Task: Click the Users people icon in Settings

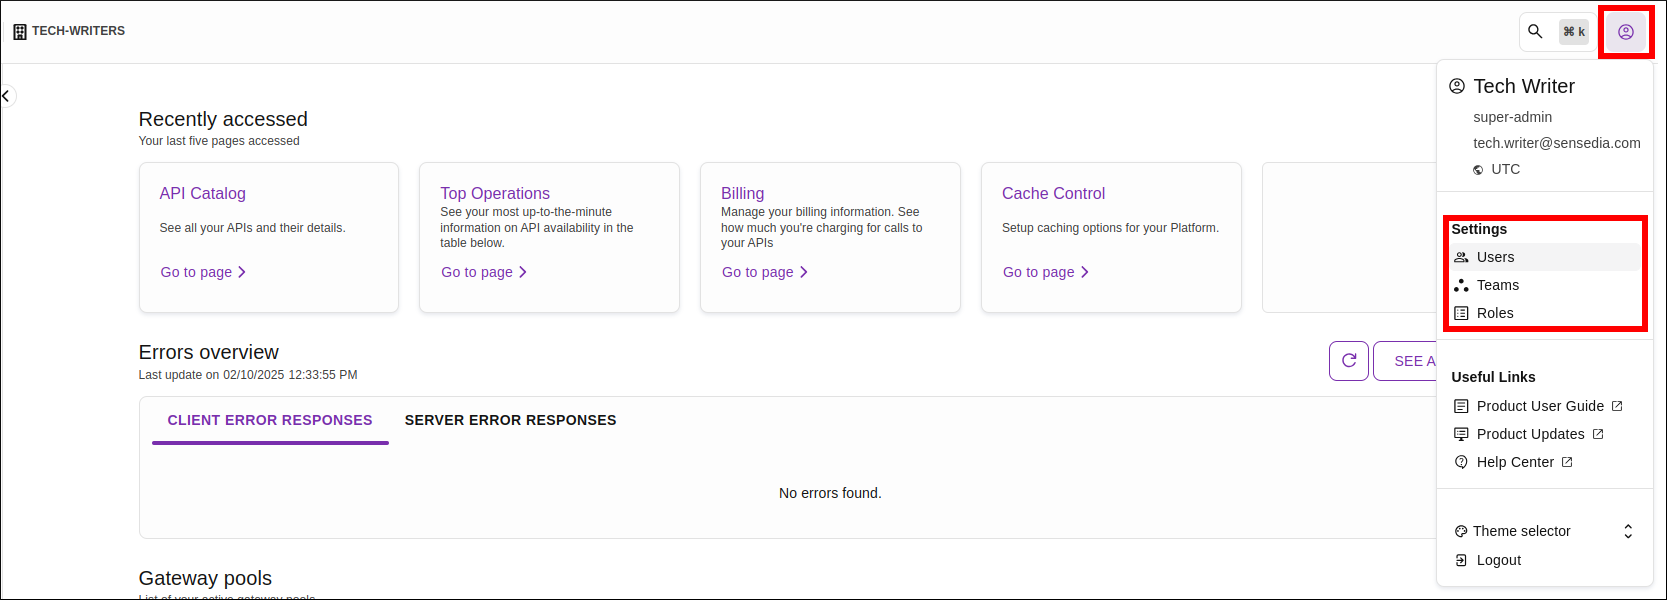Action: tap(1461, 257)
